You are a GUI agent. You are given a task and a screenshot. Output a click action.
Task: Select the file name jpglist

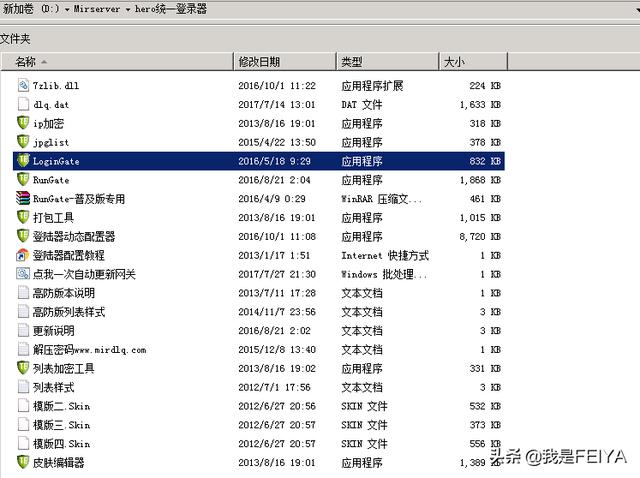click(x=51, y=142)
